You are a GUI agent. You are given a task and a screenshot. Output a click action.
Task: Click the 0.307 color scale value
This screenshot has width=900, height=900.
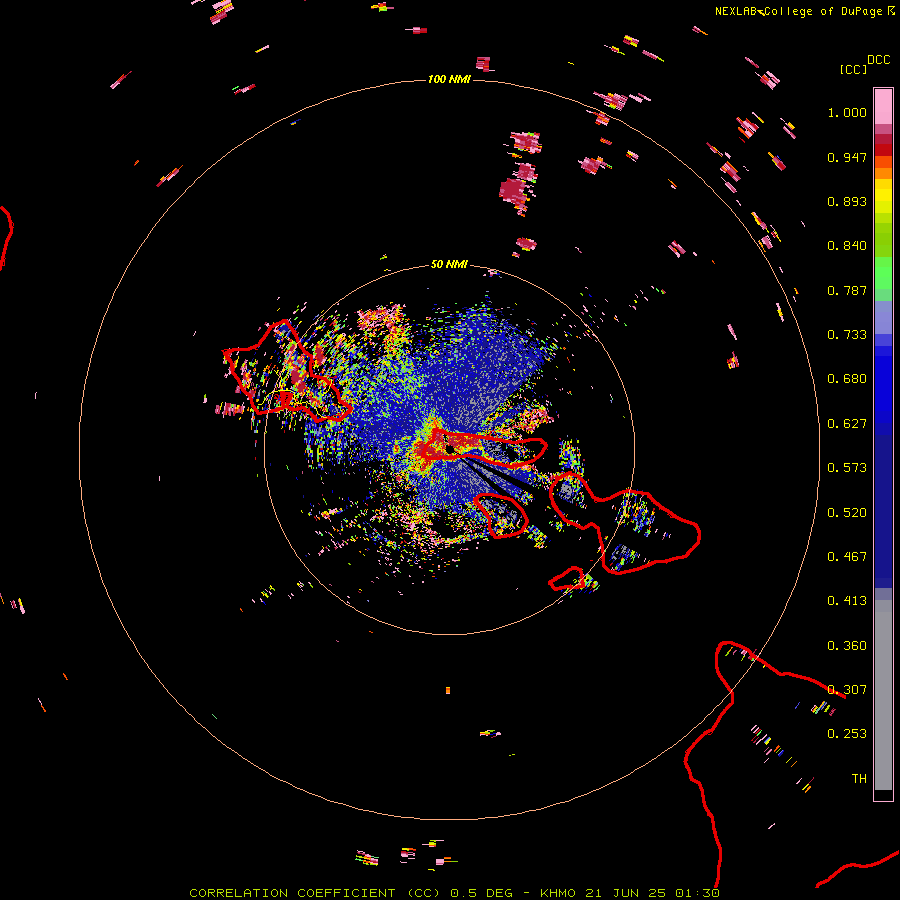pyautogui.click(x=847, y=690)
